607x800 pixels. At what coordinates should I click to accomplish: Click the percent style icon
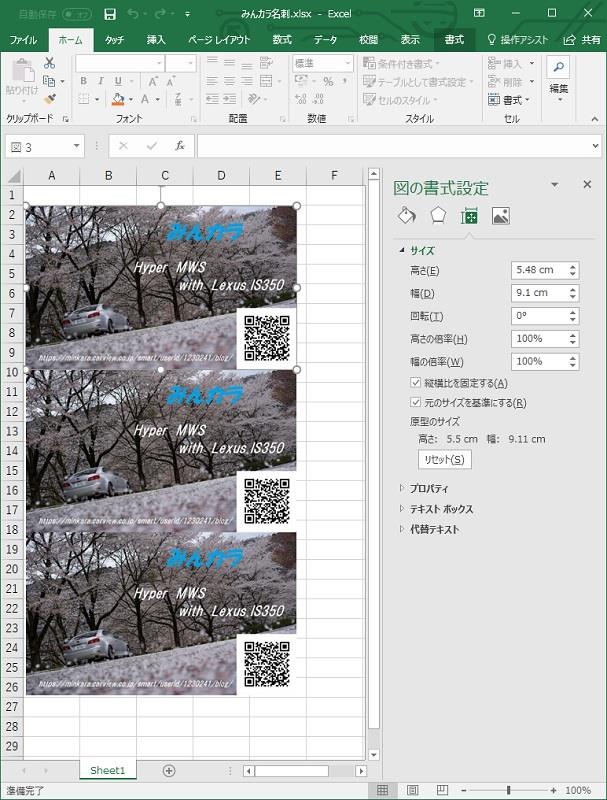[328, 81]
